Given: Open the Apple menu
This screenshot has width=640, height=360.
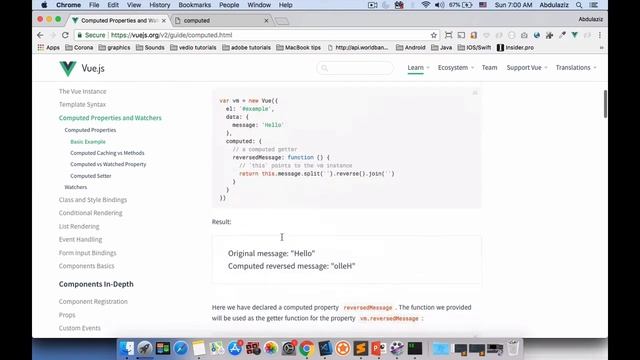Looking at the screenshot, I should 44,5.
